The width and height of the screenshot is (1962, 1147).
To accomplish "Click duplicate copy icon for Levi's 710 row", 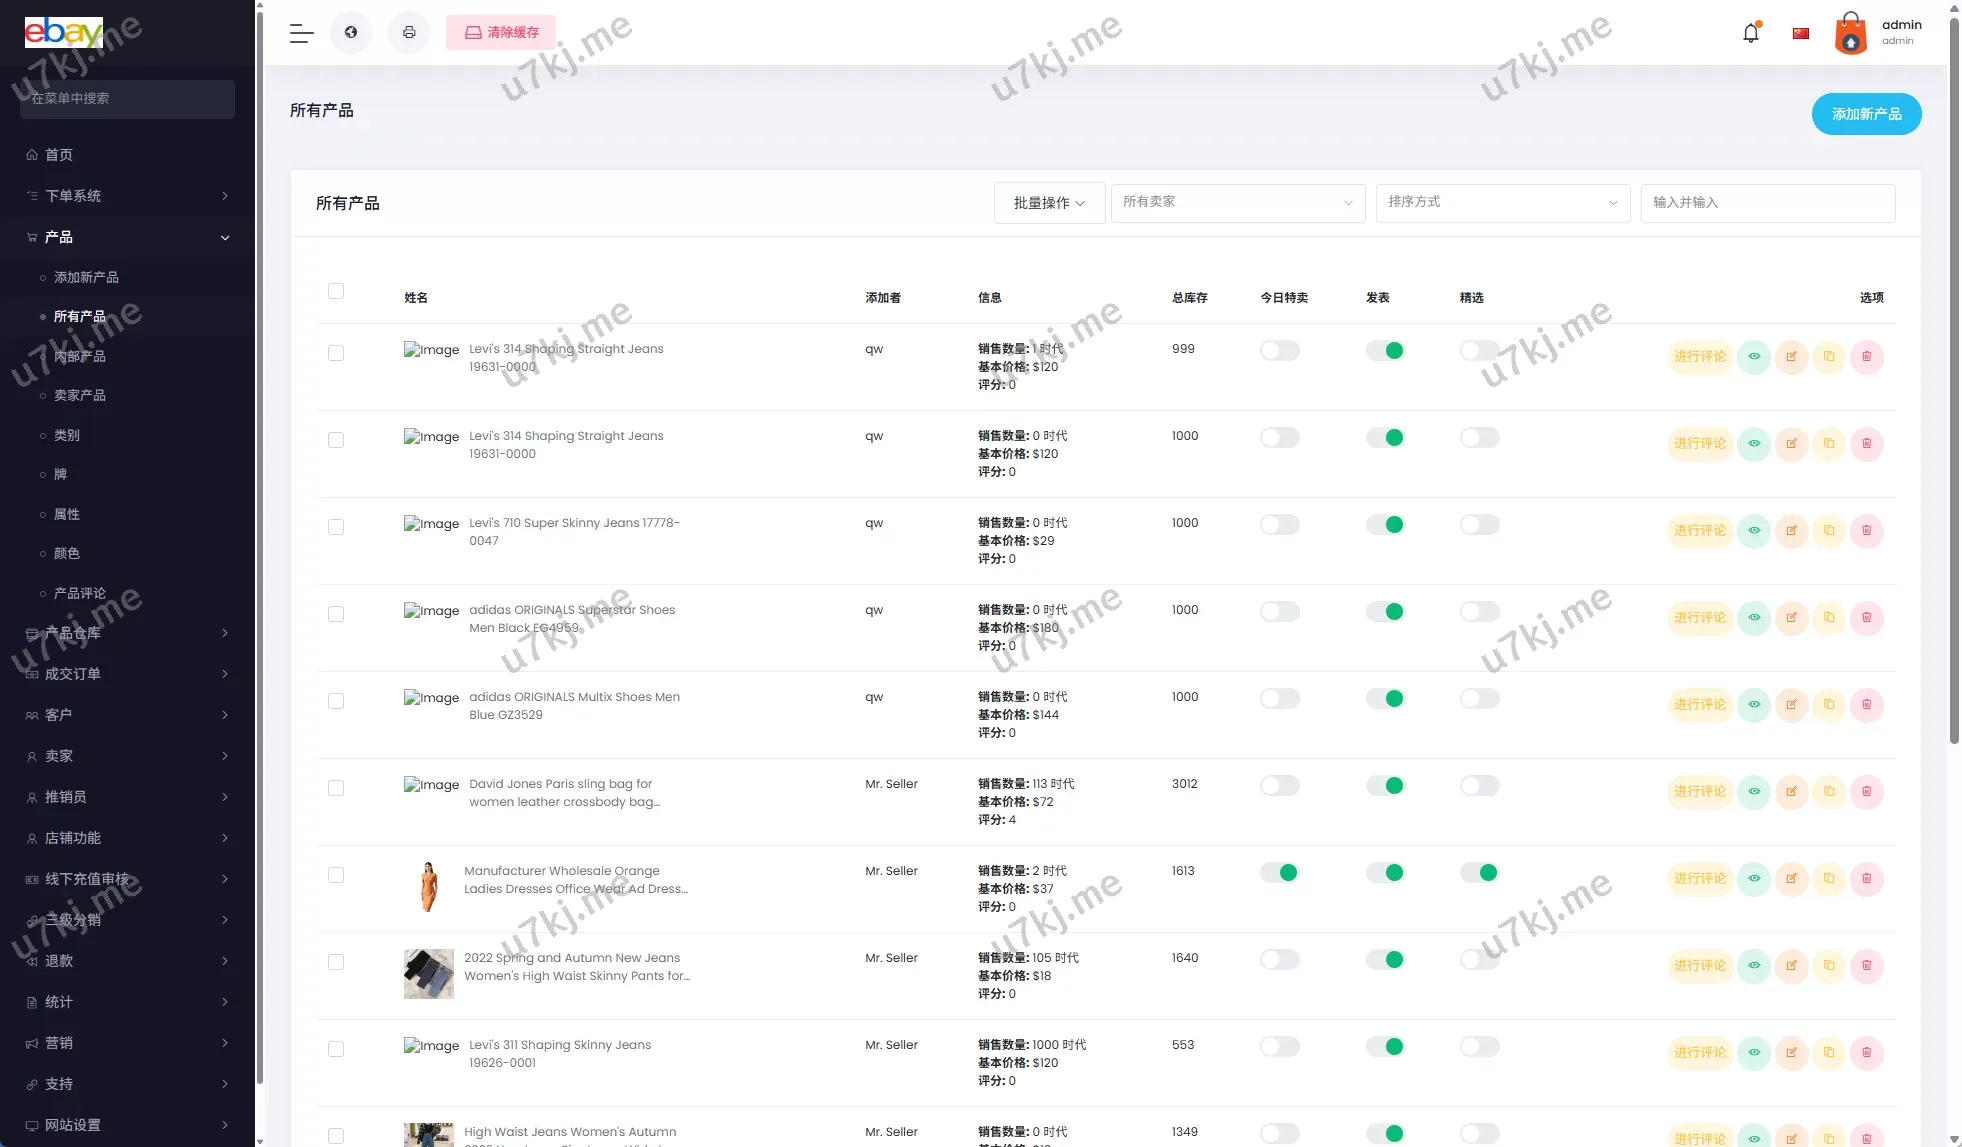I will 1829,531.
